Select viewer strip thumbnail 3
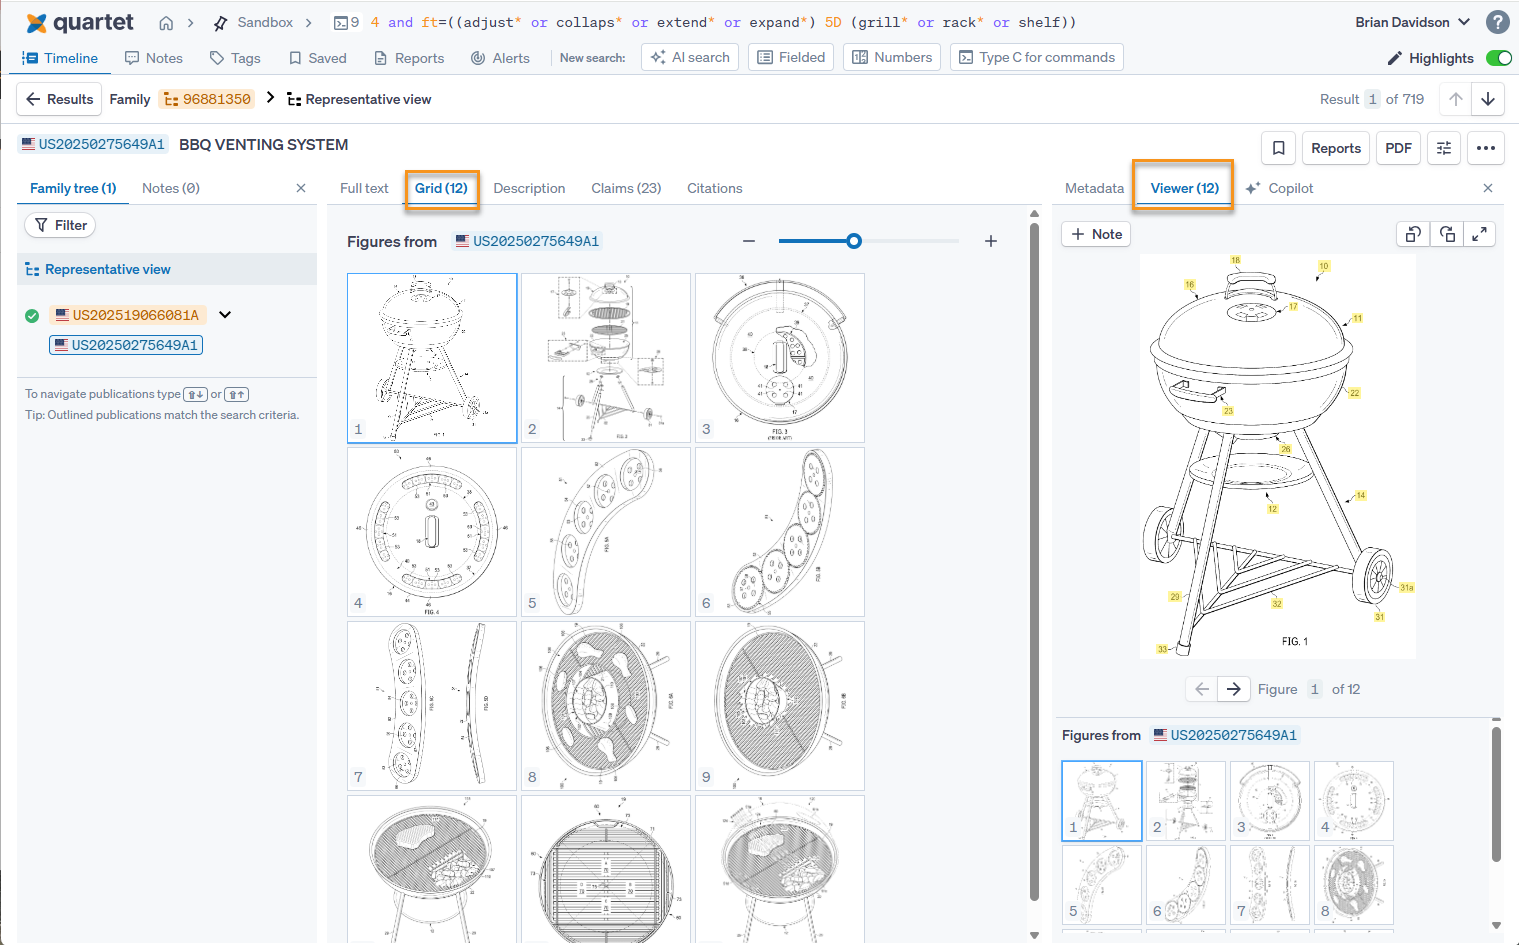Image resolution: width=1519 pixels, height=945 pixels. (1270, 801)
